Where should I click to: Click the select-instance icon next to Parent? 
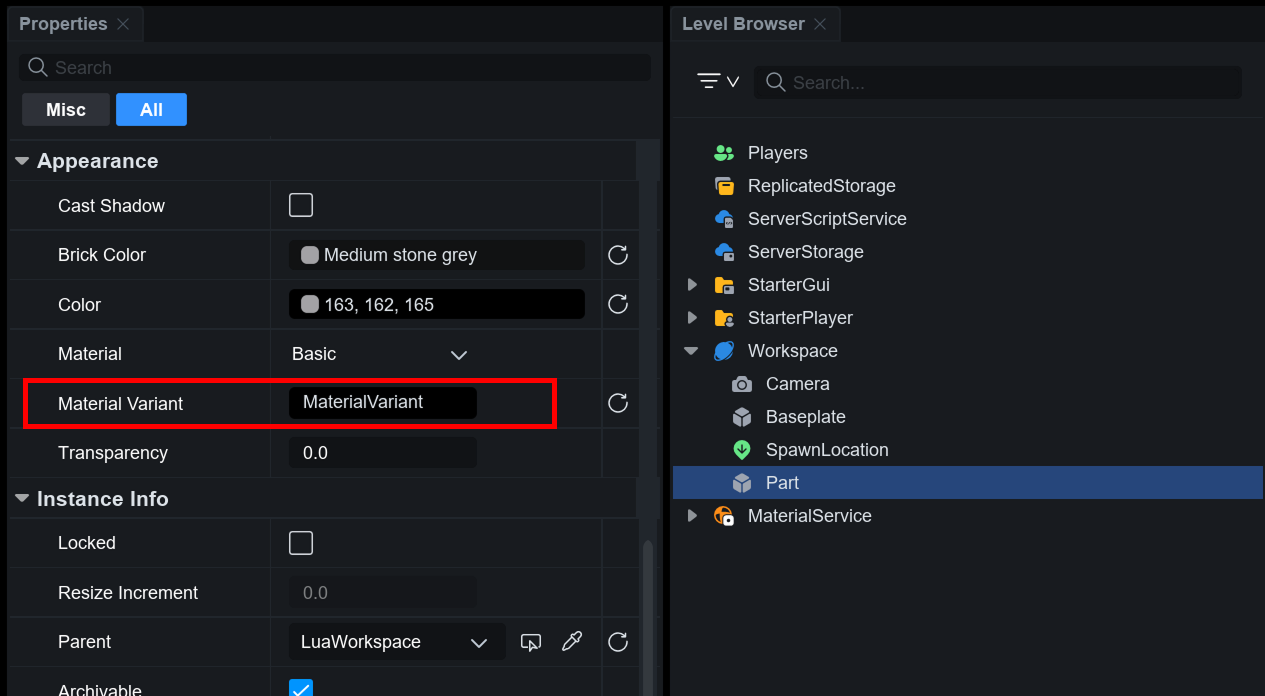(531, 642)
